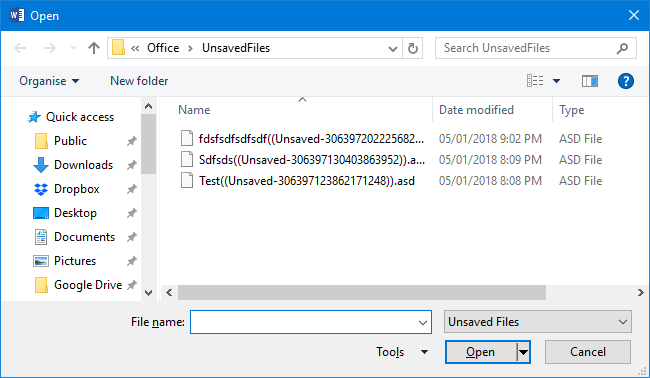Click the pin icon beside Desktop
Image resolution: width=650 pixels, height=378 pixels.
coord(131,213)
